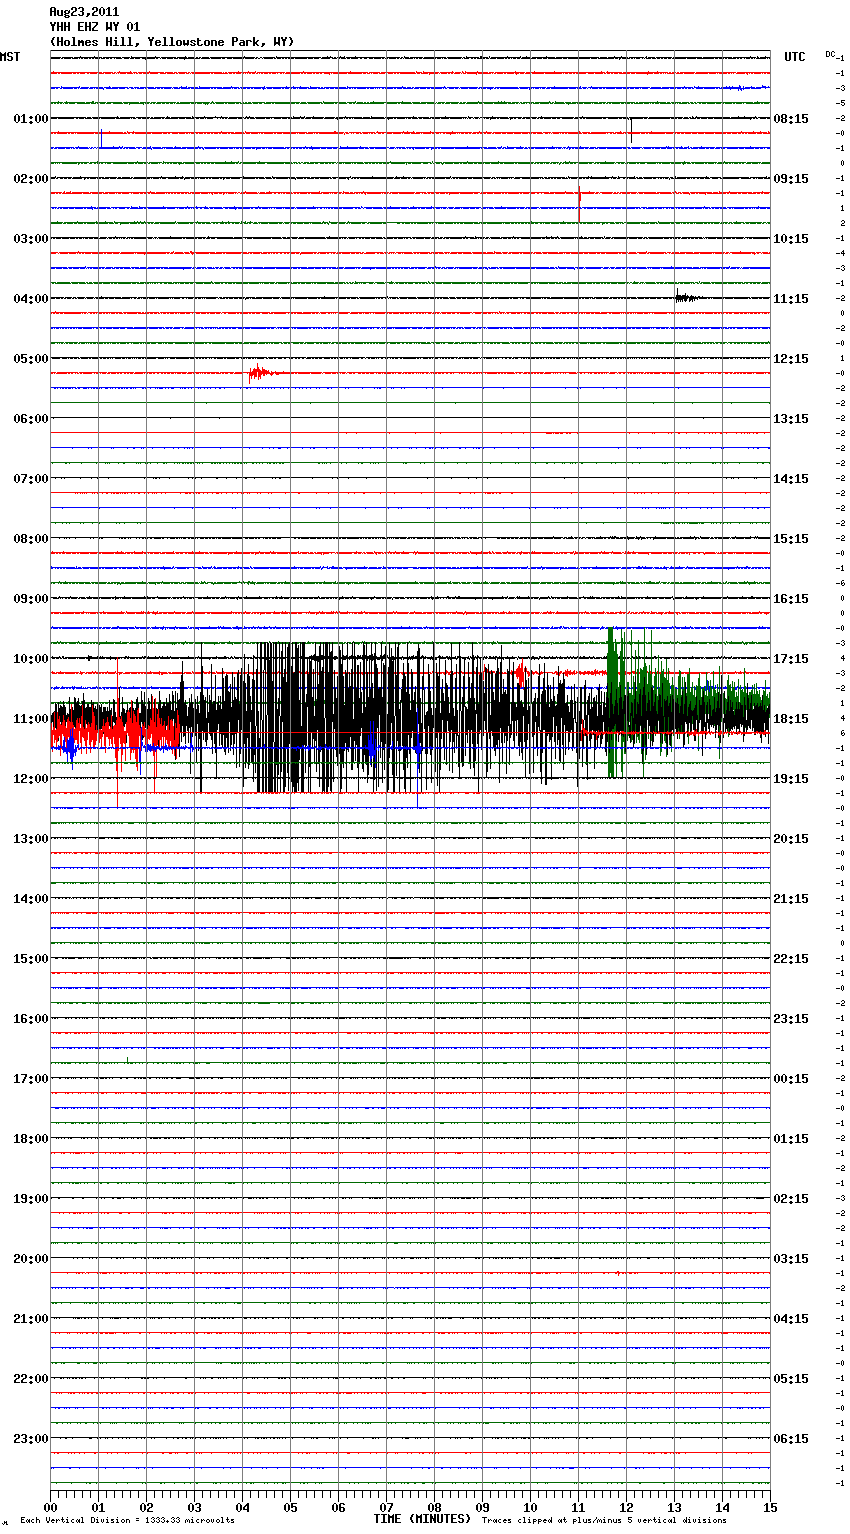Click the Holmes Hill, Yellowstone Park location label
850x1534 pixels.
172,42
